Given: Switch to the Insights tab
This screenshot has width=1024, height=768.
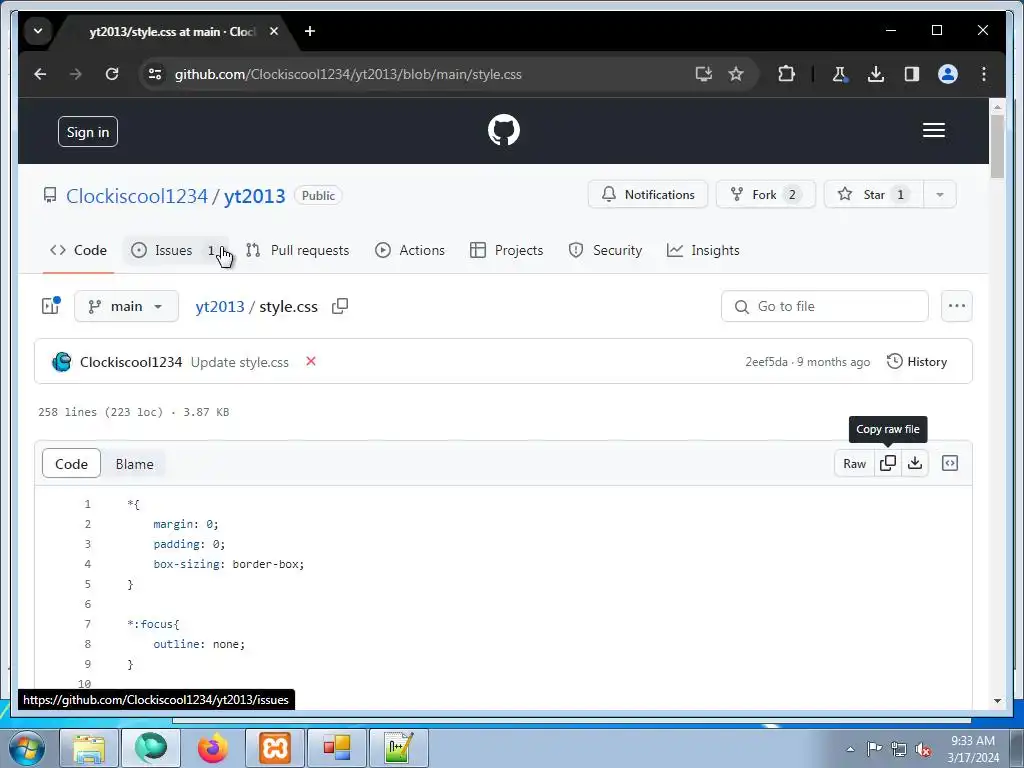Looking at the screenshot, I should (x=703, y=250).
